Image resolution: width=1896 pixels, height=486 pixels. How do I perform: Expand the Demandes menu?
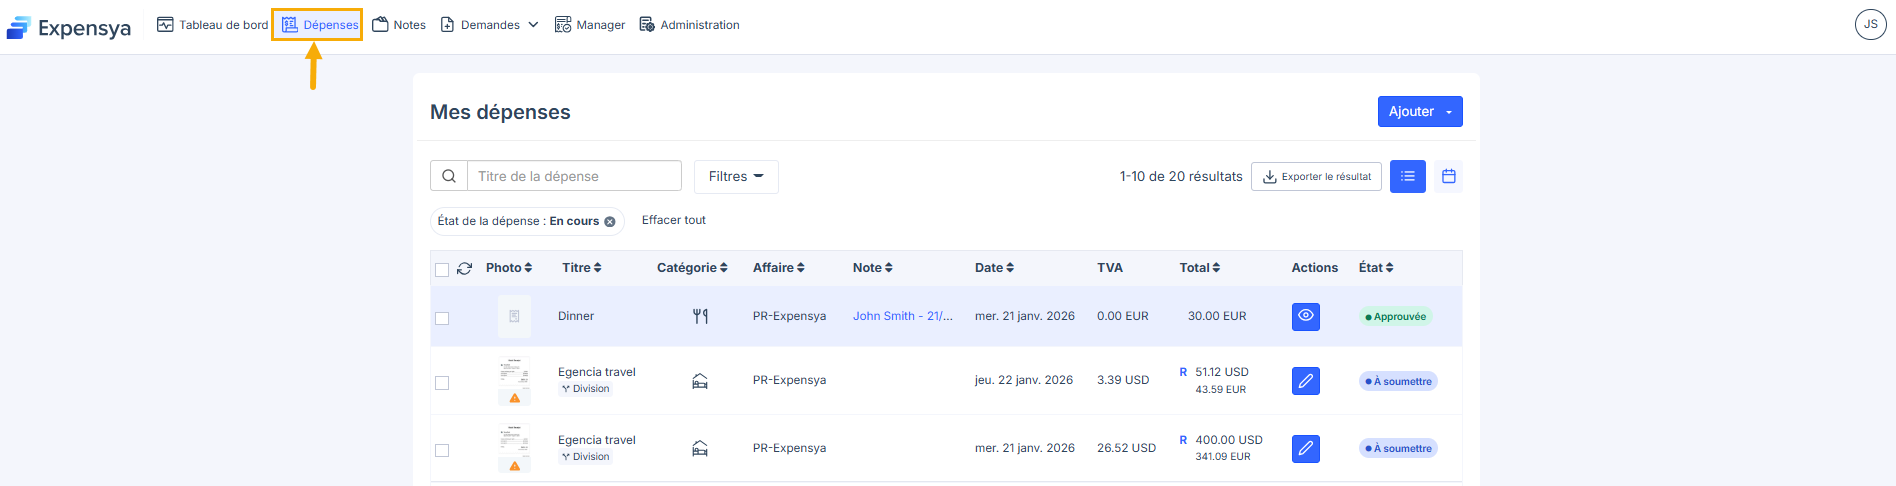click(490, 25)
